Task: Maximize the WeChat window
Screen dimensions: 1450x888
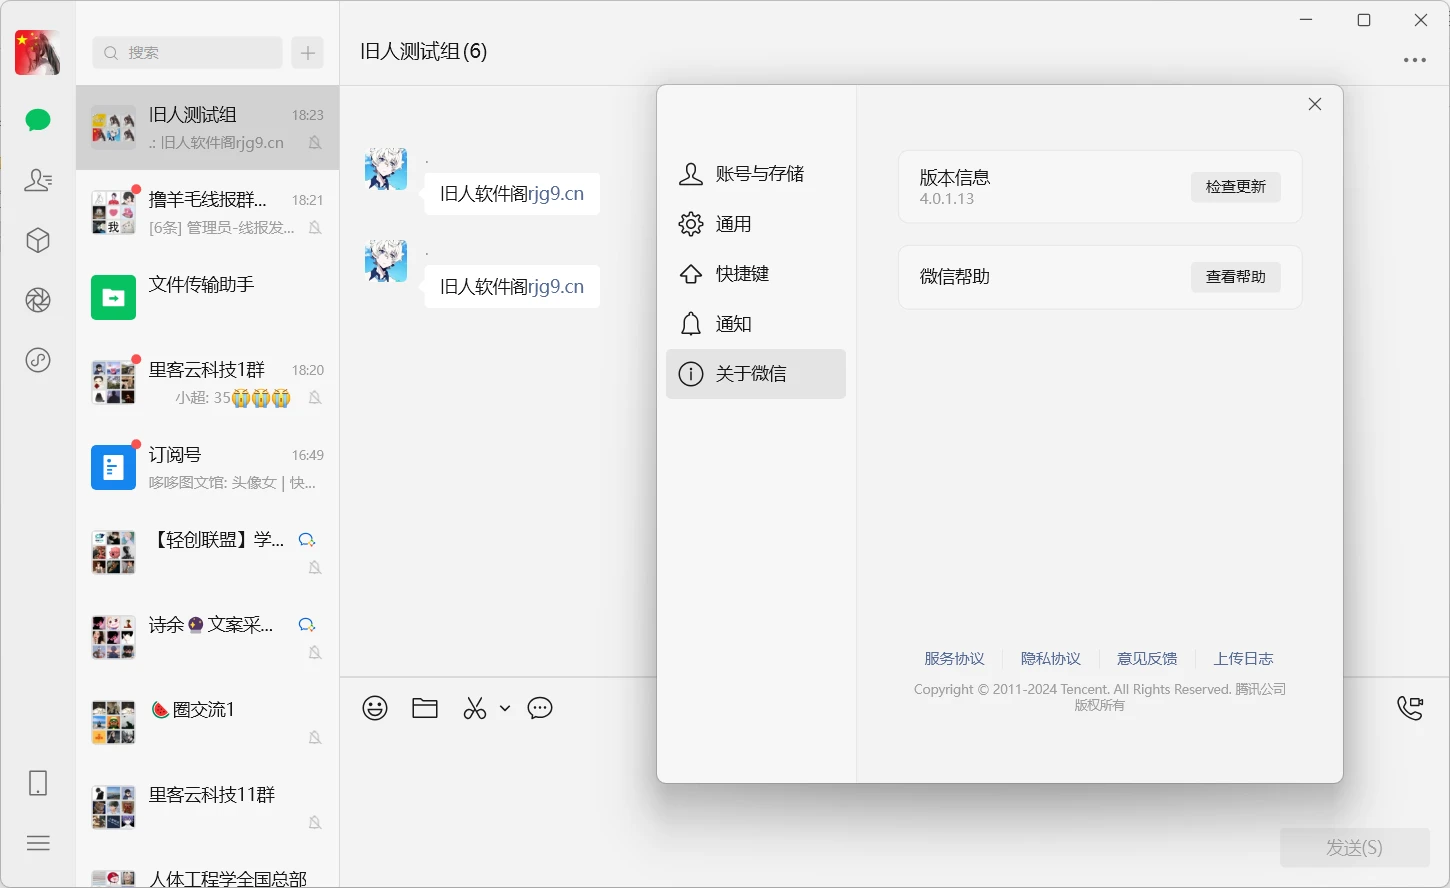Action: click(x=1364, y=20)
